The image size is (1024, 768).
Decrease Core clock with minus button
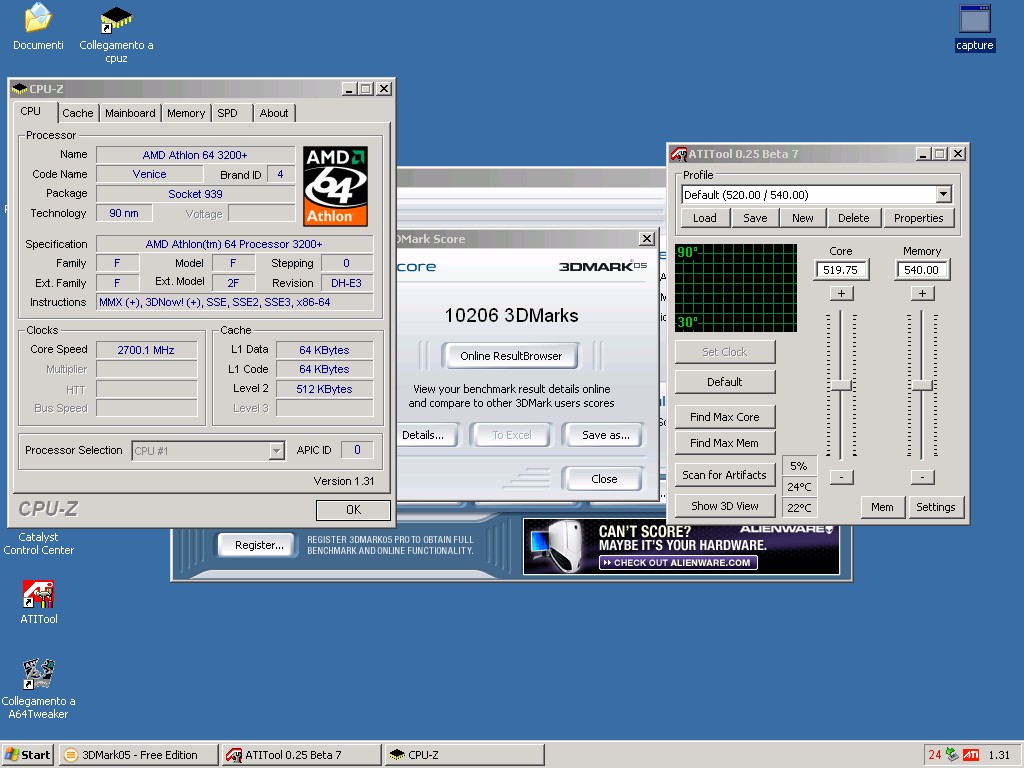tap(841, 477)
